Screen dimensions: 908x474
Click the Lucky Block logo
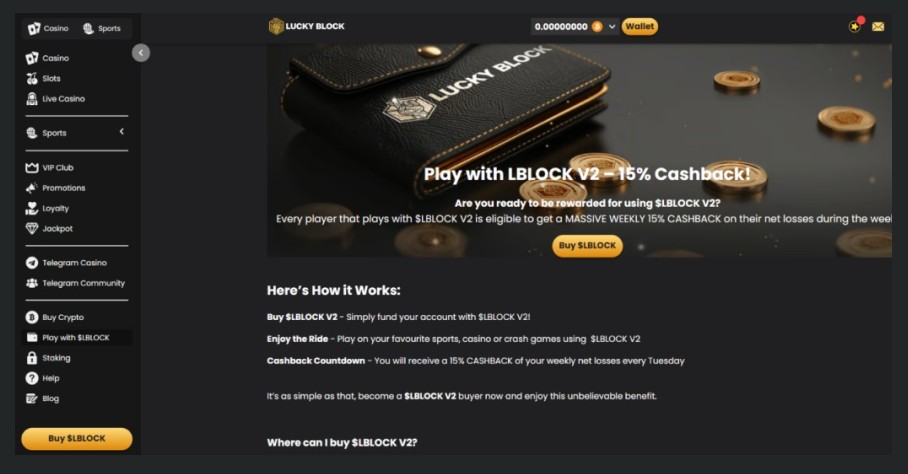pos(306,26)
